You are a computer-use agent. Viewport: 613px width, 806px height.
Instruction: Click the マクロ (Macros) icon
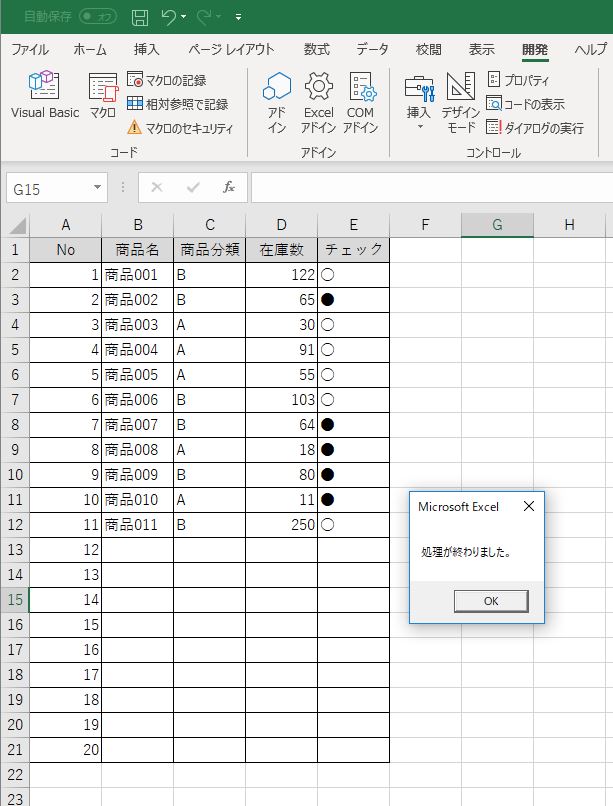pos(102,97)
